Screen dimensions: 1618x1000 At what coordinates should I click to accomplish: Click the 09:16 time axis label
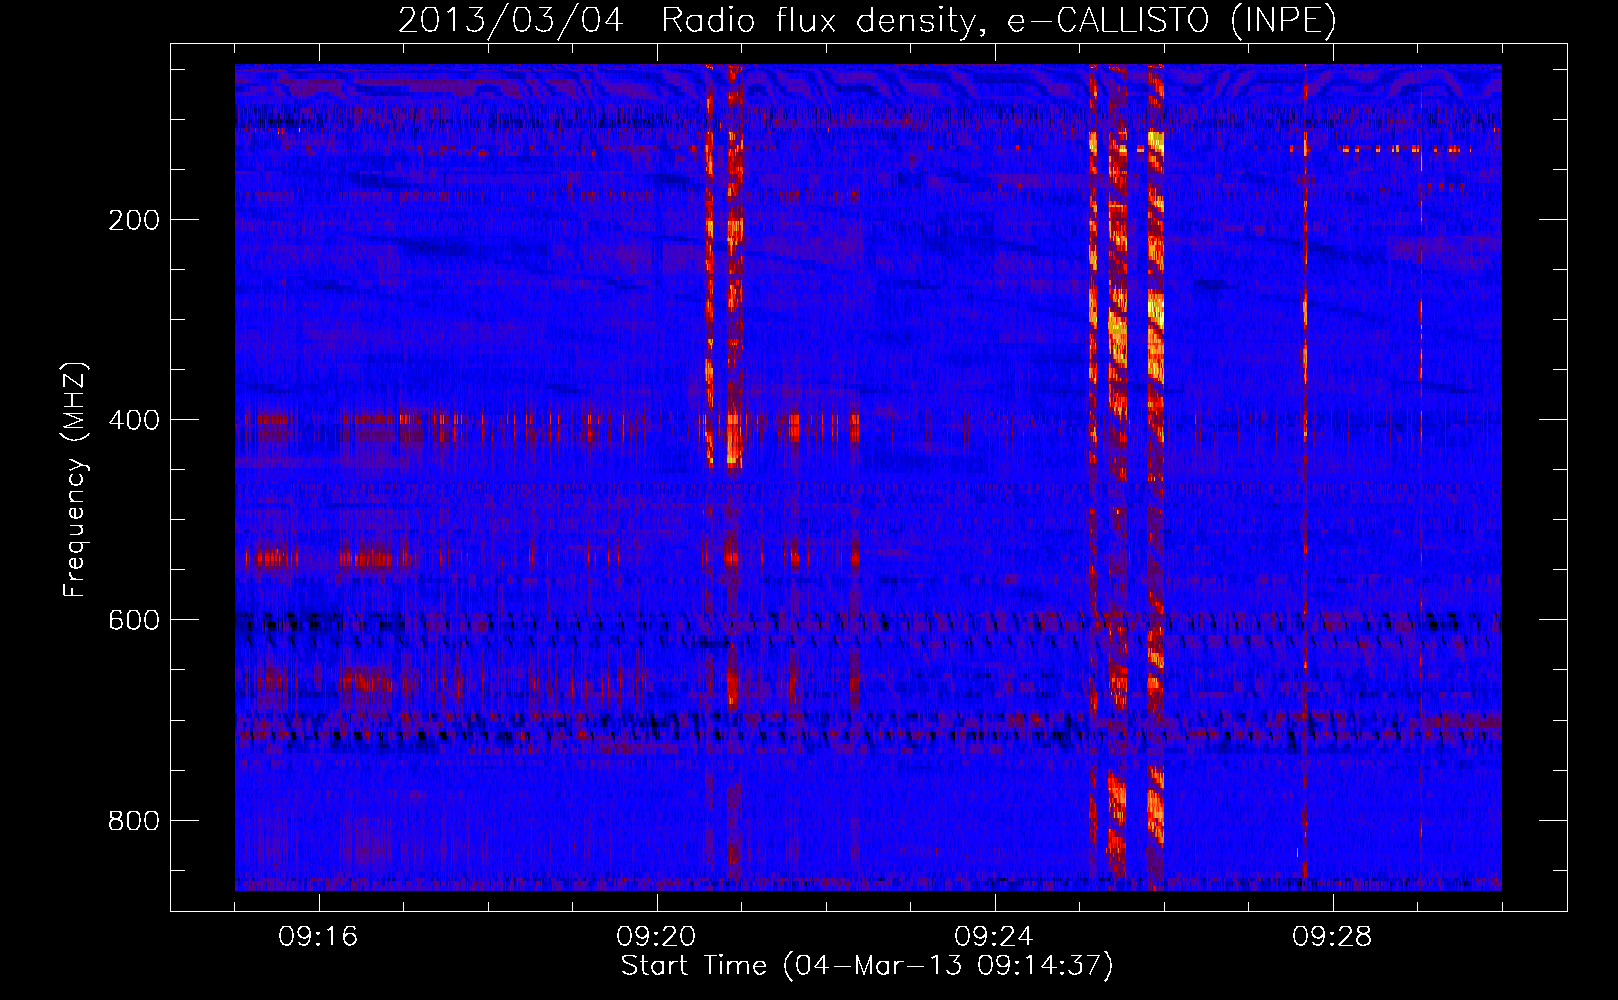coord(319,937)
